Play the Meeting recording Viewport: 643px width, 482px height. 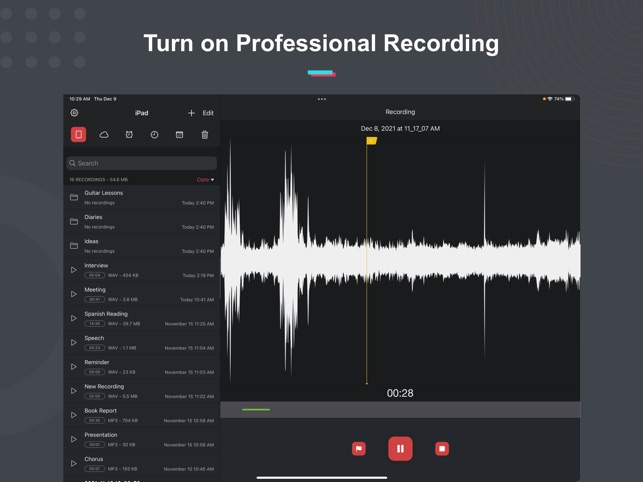click(x=74, y=294)
